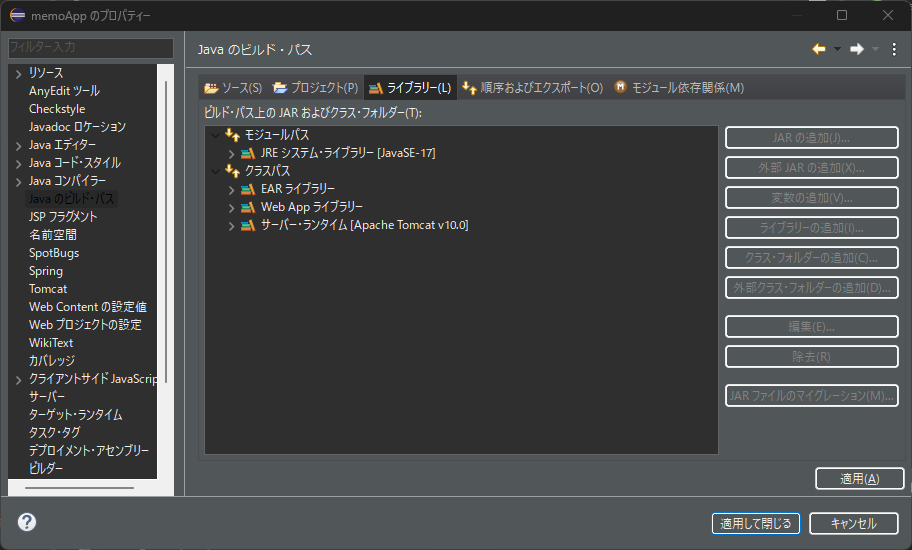The image size is (912, 550).
Task: Click the Eclipse icon in title bar
Action: 17,15
